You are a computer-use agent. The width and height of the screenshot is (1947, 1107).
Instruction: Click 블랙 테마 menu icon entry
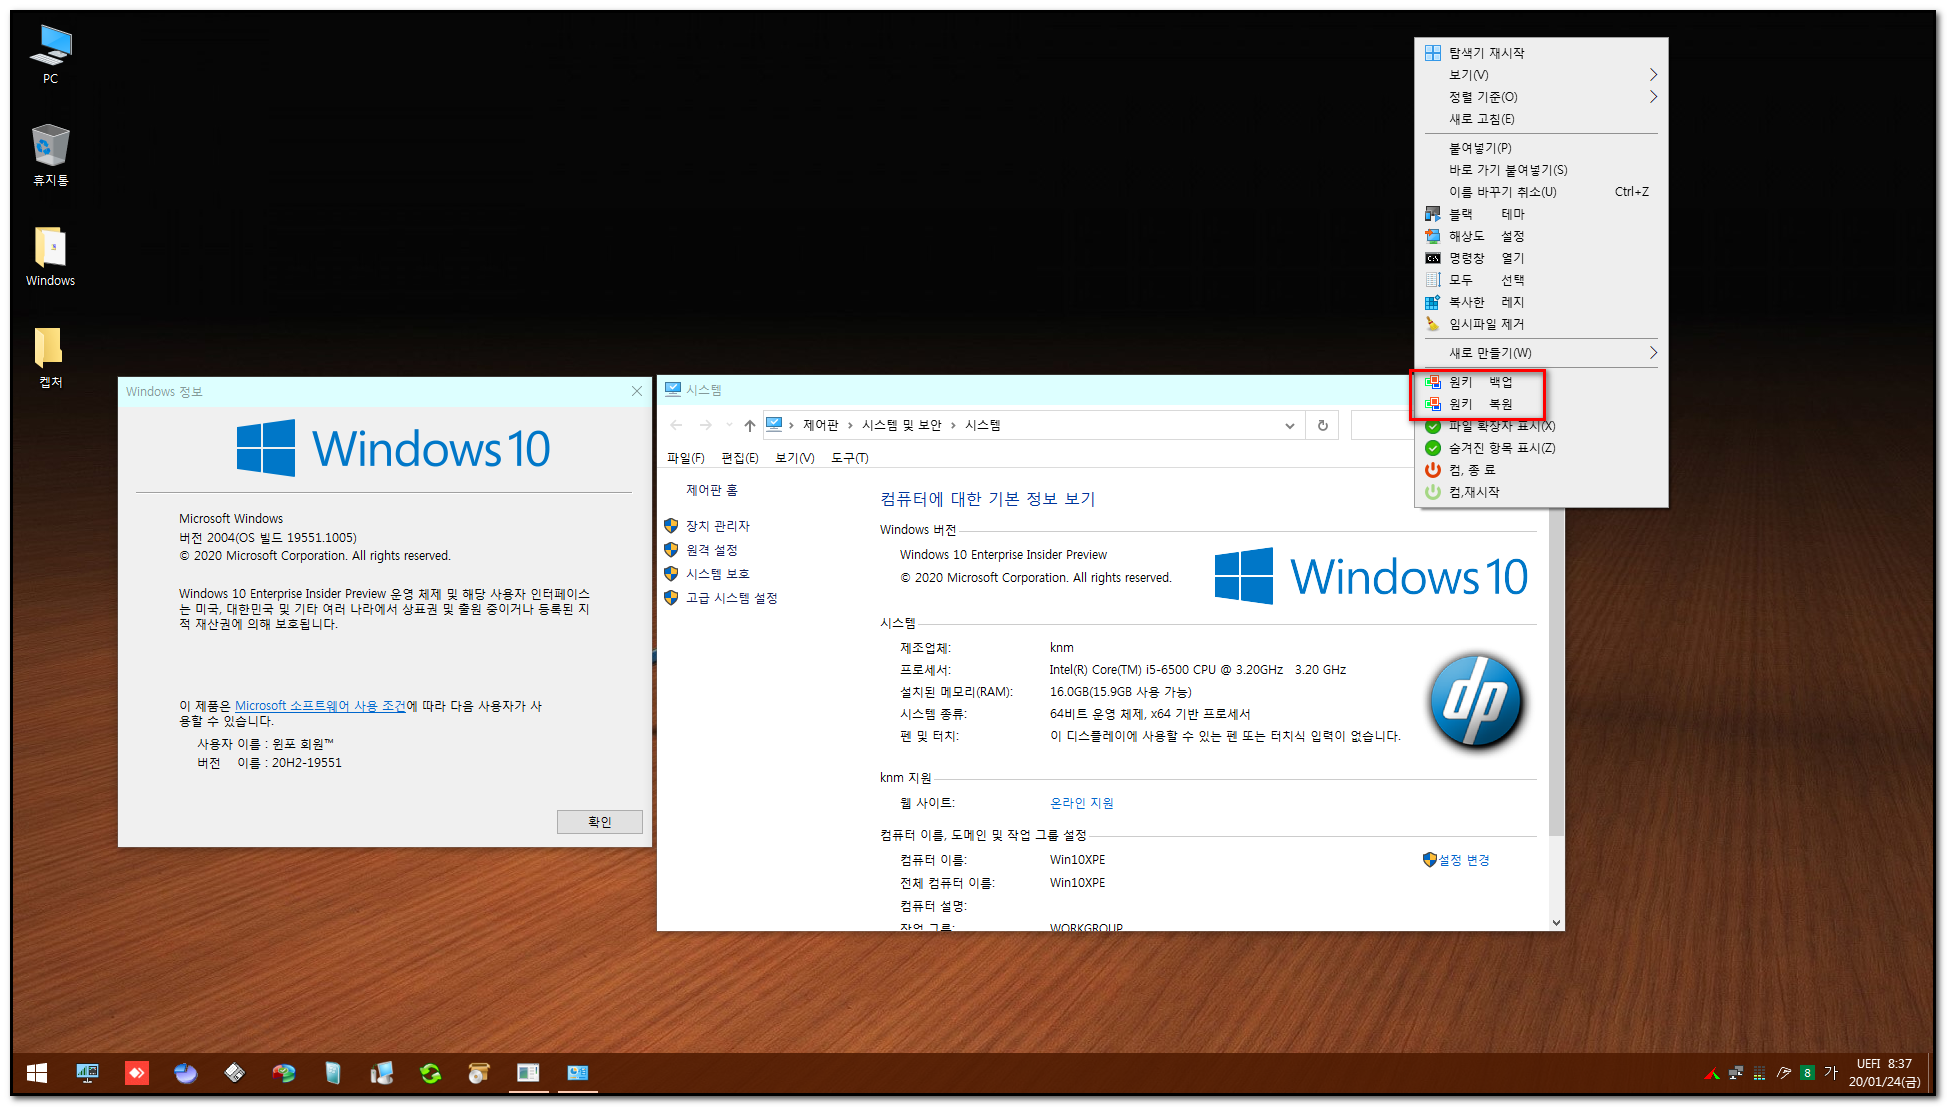click(x=1541, y=214)
